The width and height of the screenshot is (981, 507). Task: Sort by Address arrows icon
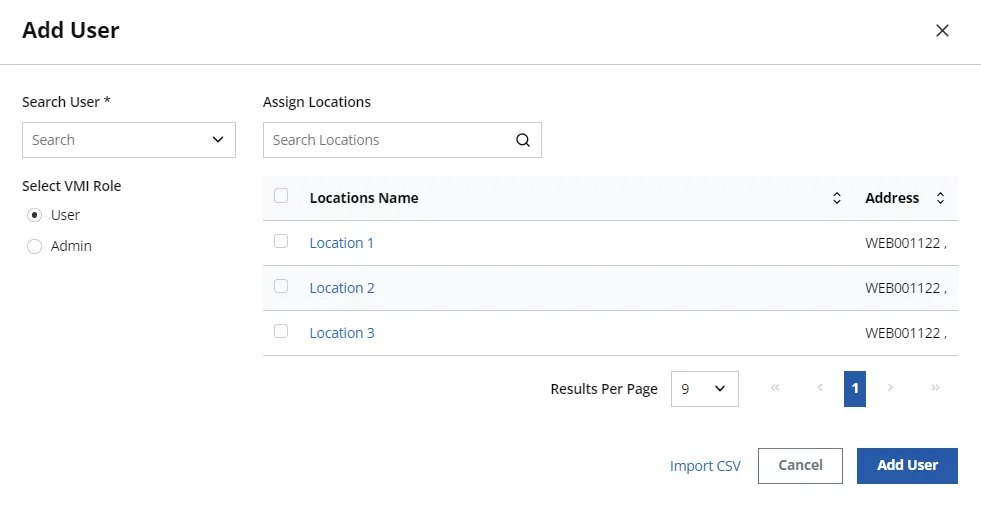(x=940, y=198)
